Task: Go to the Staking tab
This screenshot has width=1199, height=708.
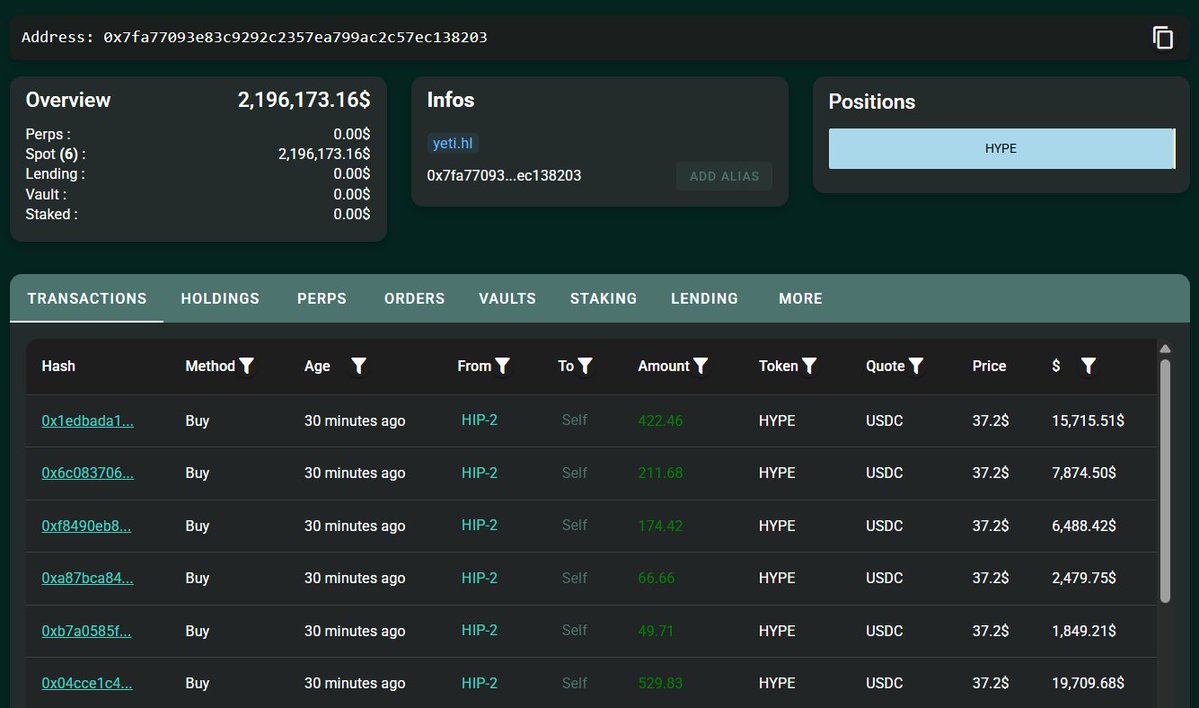Action: click(603, 298)
